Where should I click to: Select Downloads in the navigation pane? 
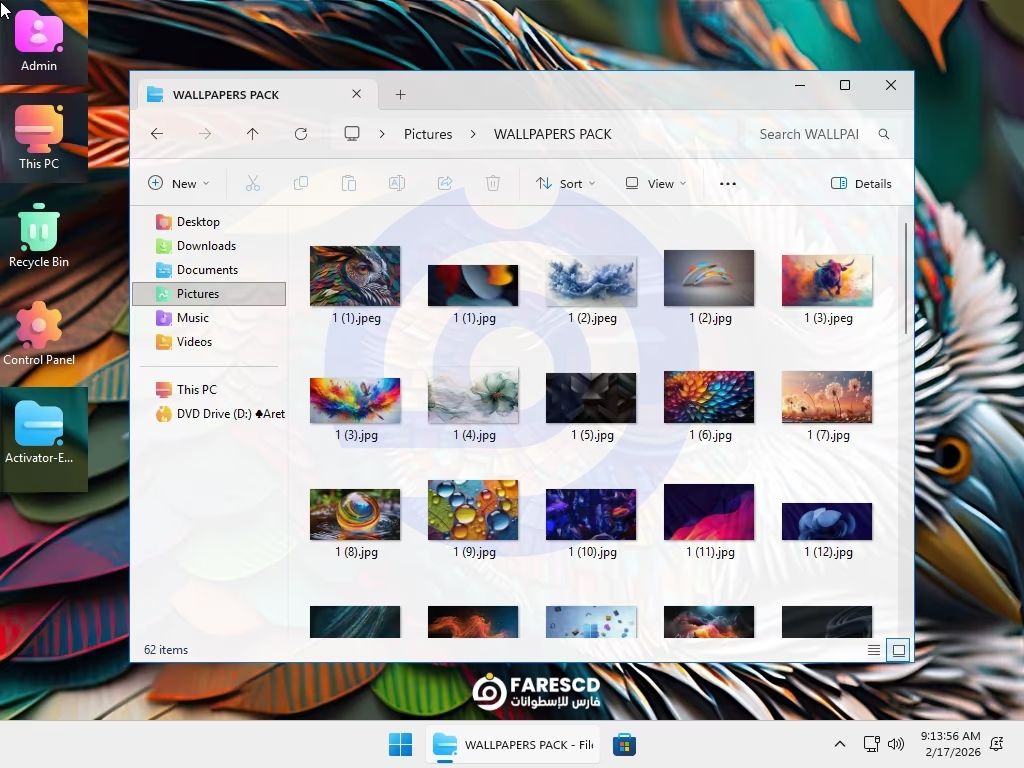(x=206, y=246)
